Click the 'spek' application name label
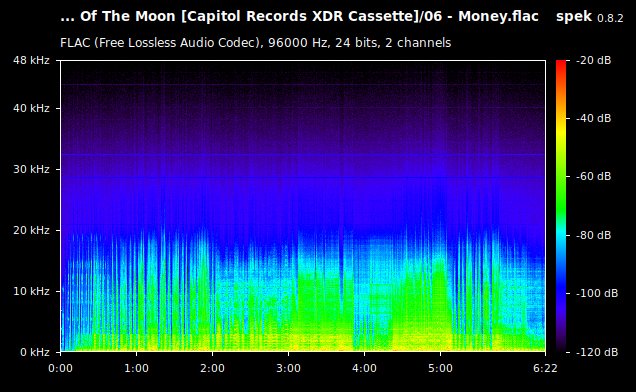This screenshot has width=636, height=392. click(x=574, y=17)
